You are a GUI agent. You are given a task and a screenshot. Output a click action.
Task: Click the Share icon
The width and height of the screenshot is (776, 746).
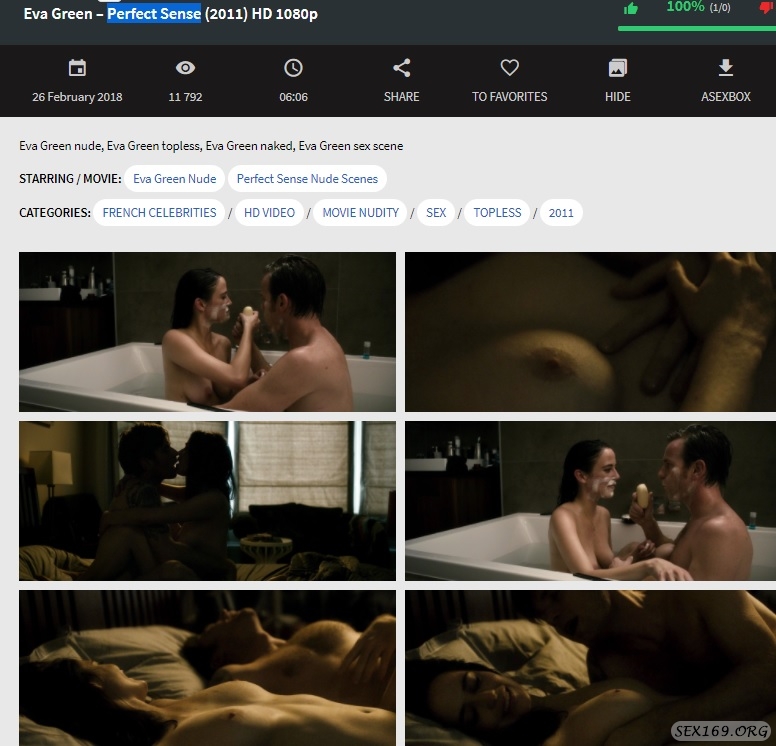tap(401, 68)
